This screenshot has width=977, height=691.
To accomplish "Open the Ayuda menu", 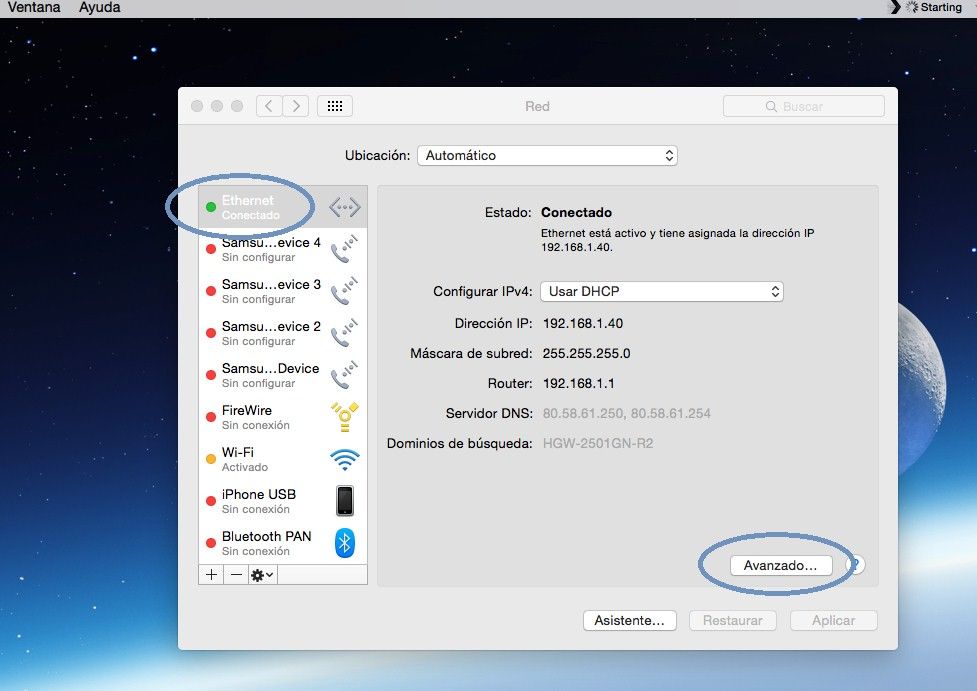I will pos(100,7).
